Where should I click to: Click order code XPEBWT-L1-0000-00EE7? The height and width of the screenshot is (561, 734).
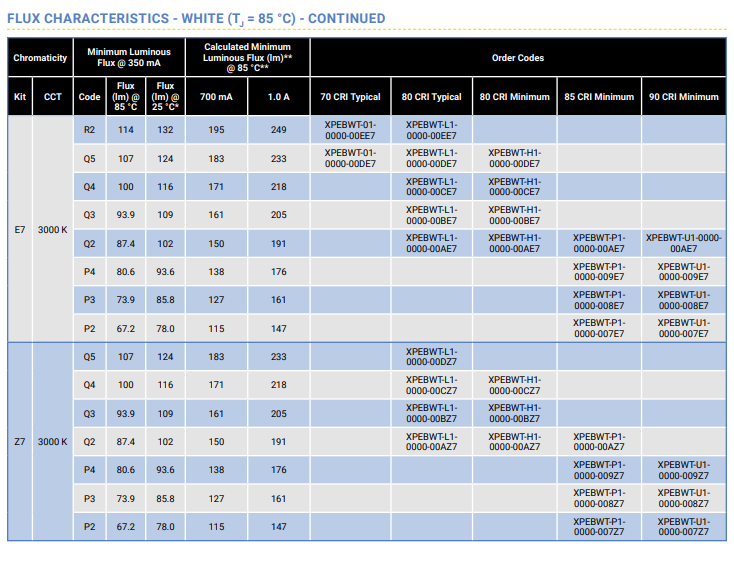pos(432,130)
